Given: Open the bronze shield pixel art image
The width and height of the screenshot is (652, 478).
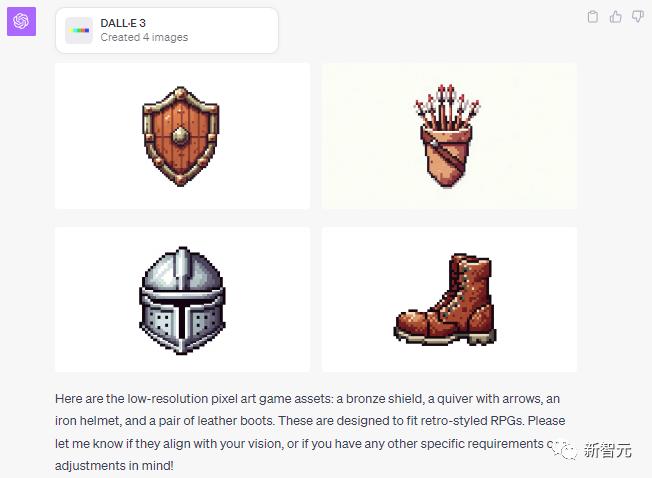Looking at the screenshot, I should (x=181, y=136).
